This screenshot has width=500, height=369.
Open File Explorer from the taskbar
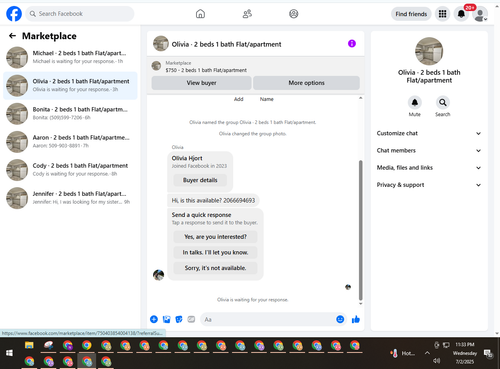[x=29, y=345]
